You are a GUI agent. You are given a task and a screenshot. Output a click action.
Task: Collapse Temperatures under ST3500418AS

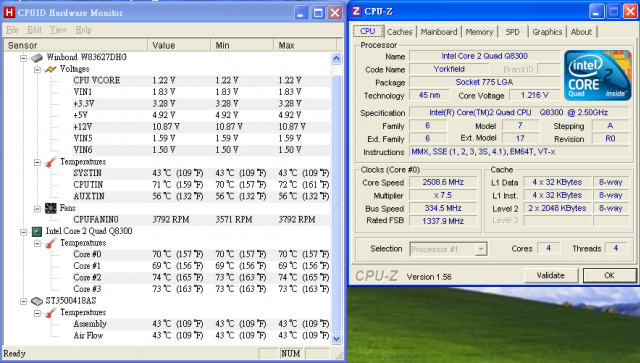tap(37, 313)
